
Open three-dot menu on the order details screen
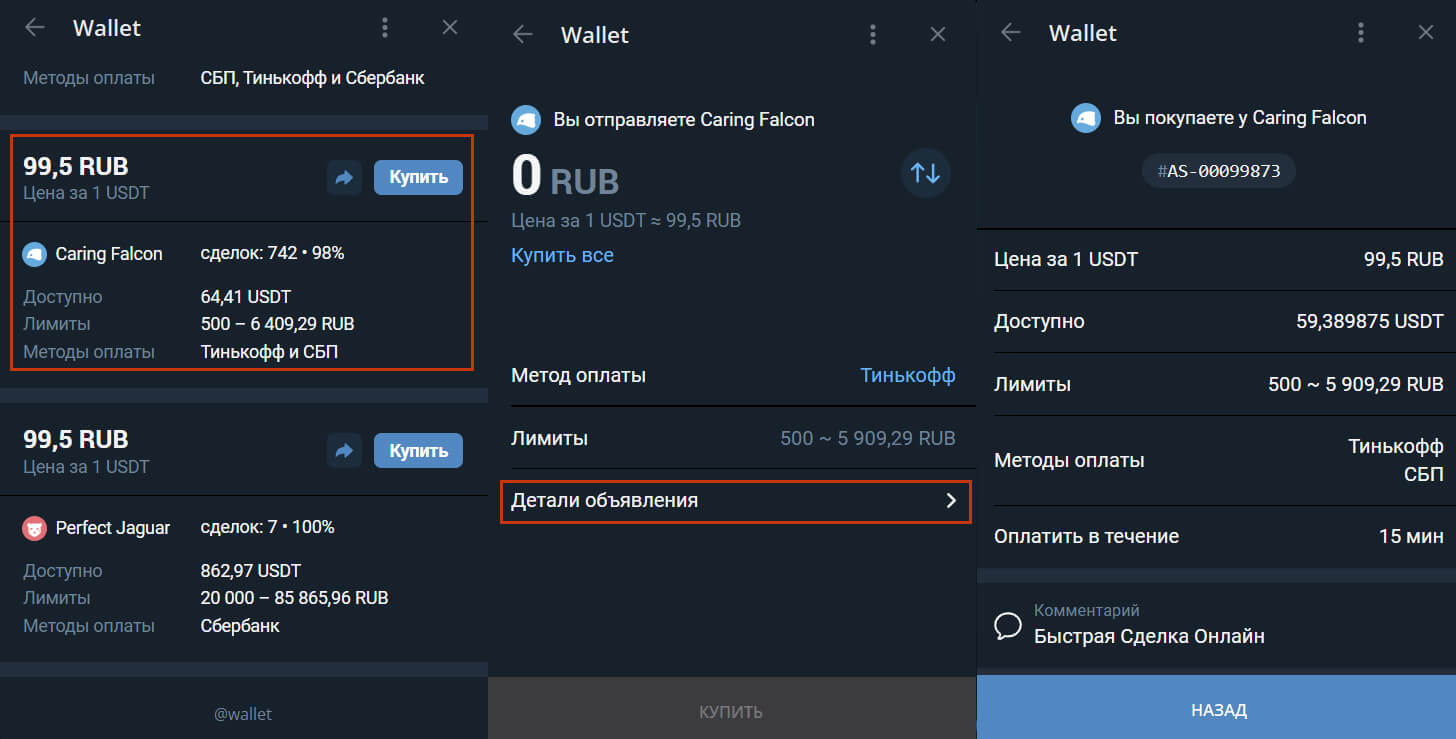point(1361,33)
